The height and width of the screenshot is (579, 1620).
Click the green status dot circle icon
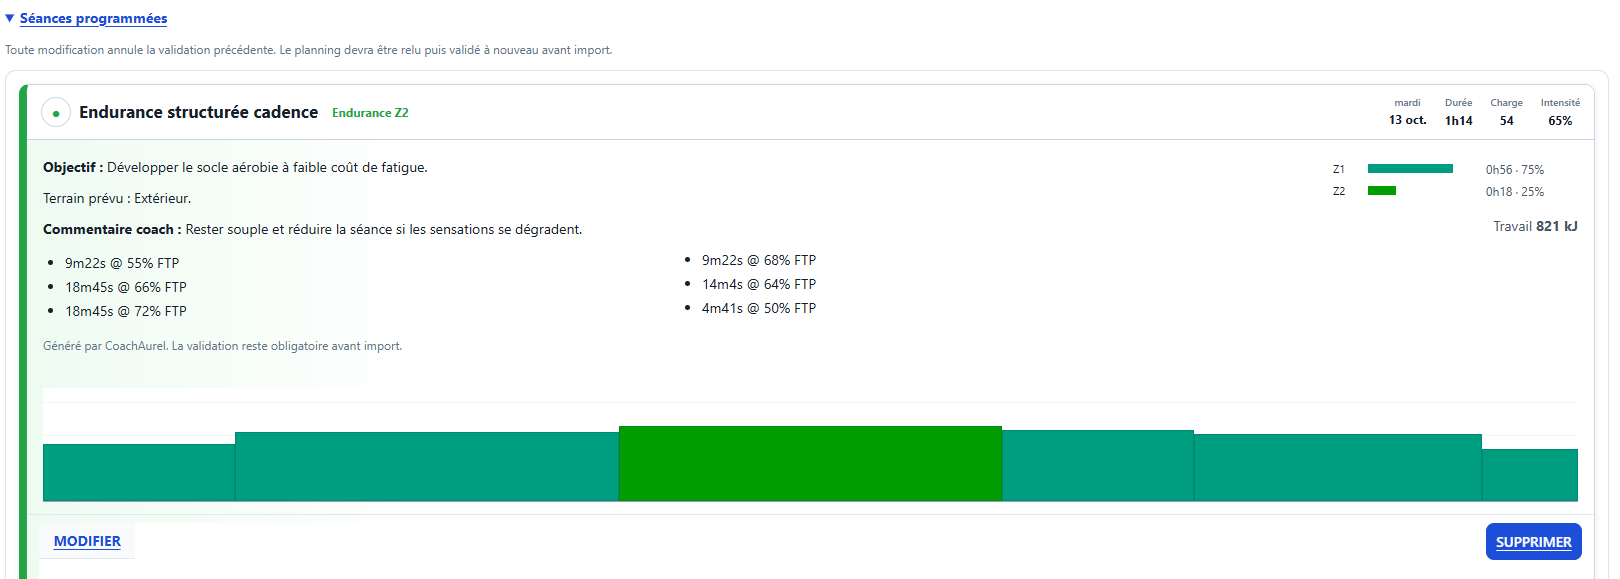(56, 113)
